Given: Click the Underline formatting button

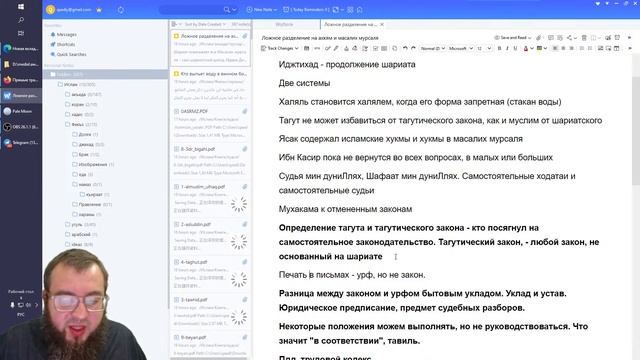Looking at the screenshot, I should [x=515, y=49].
